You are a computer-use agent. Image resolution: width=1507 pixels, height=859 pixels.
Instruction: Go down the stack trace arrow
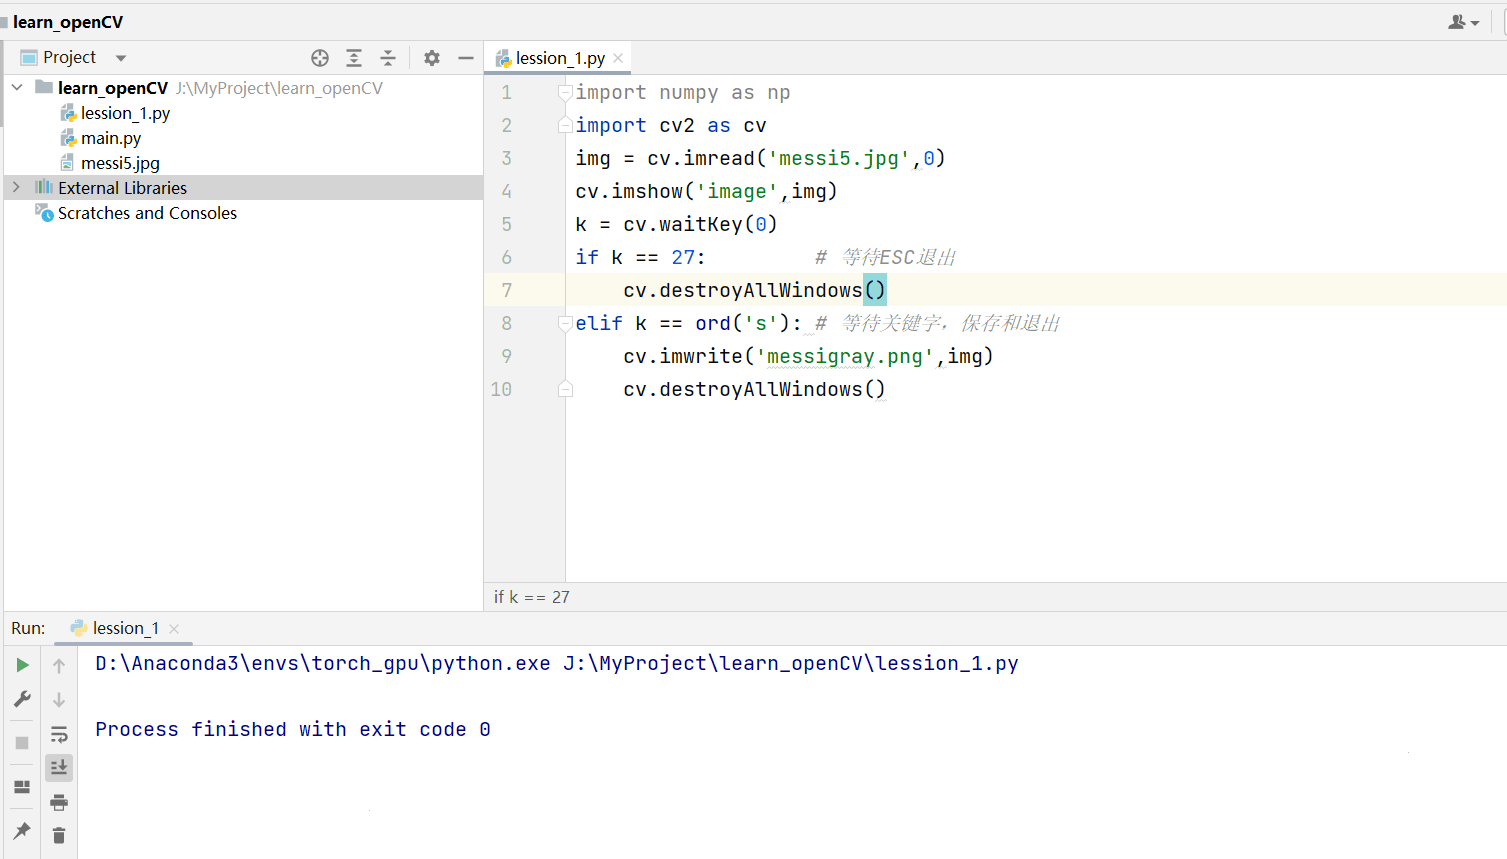tap(59, 700)
